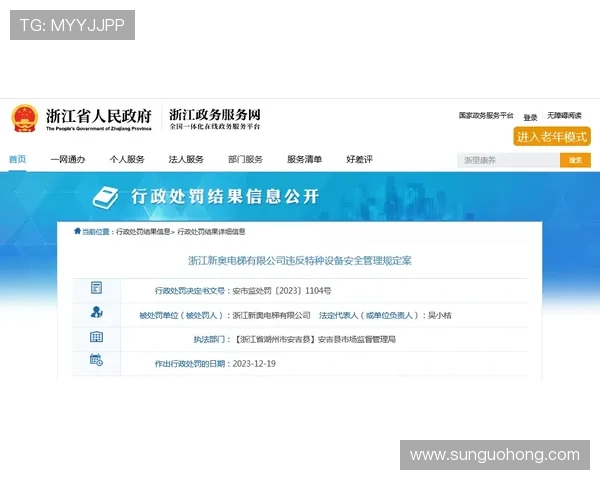The height and width of the screenshot is (480, 600).
Task: Click the case title 浙江新奥电梯有限公司违反特种设备安全管理规定案
Action: (300, 261)
